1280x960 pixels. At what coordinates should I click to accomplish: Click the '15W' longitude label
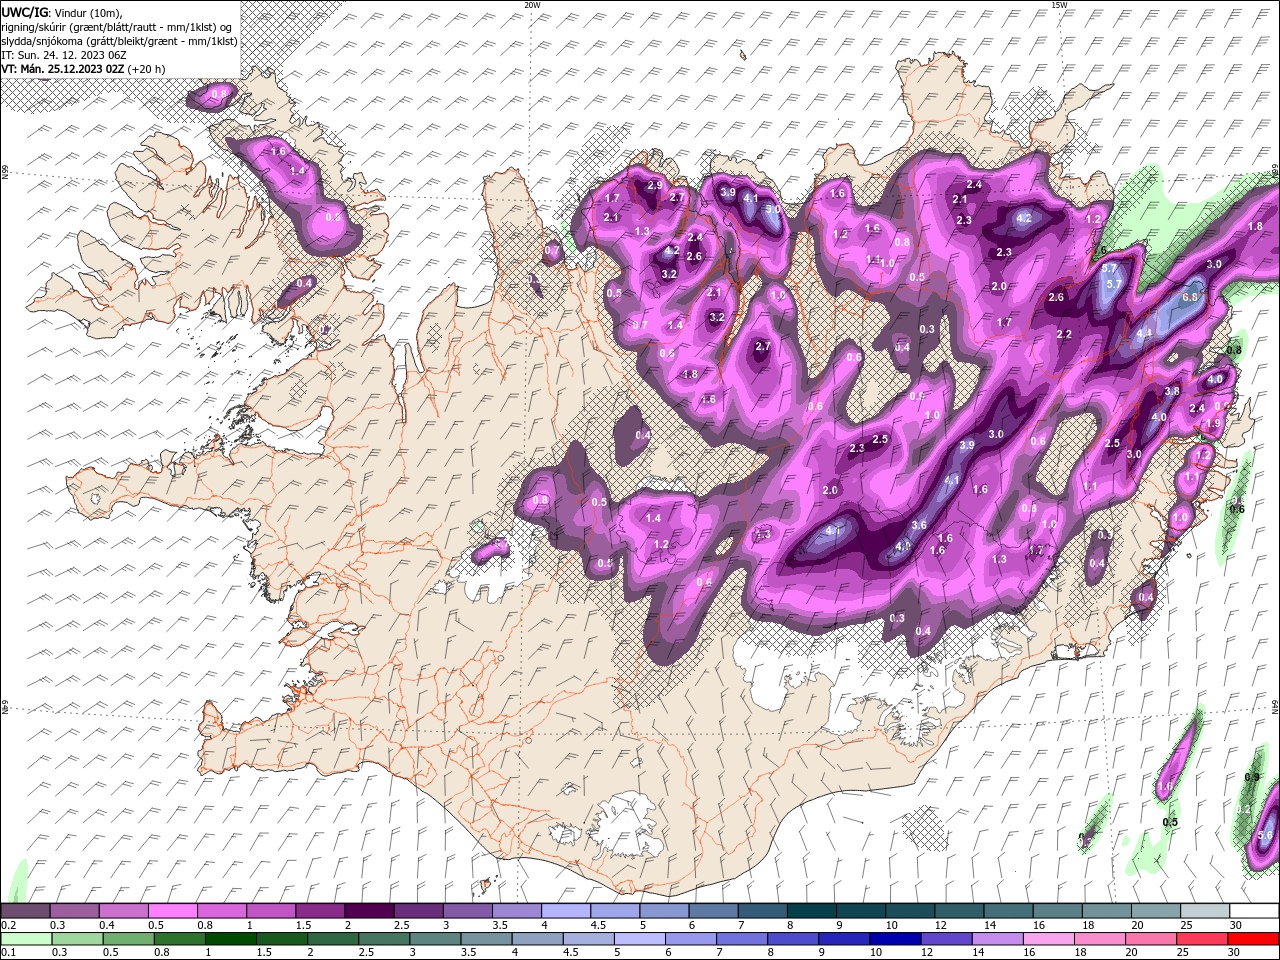[1058, 5]
